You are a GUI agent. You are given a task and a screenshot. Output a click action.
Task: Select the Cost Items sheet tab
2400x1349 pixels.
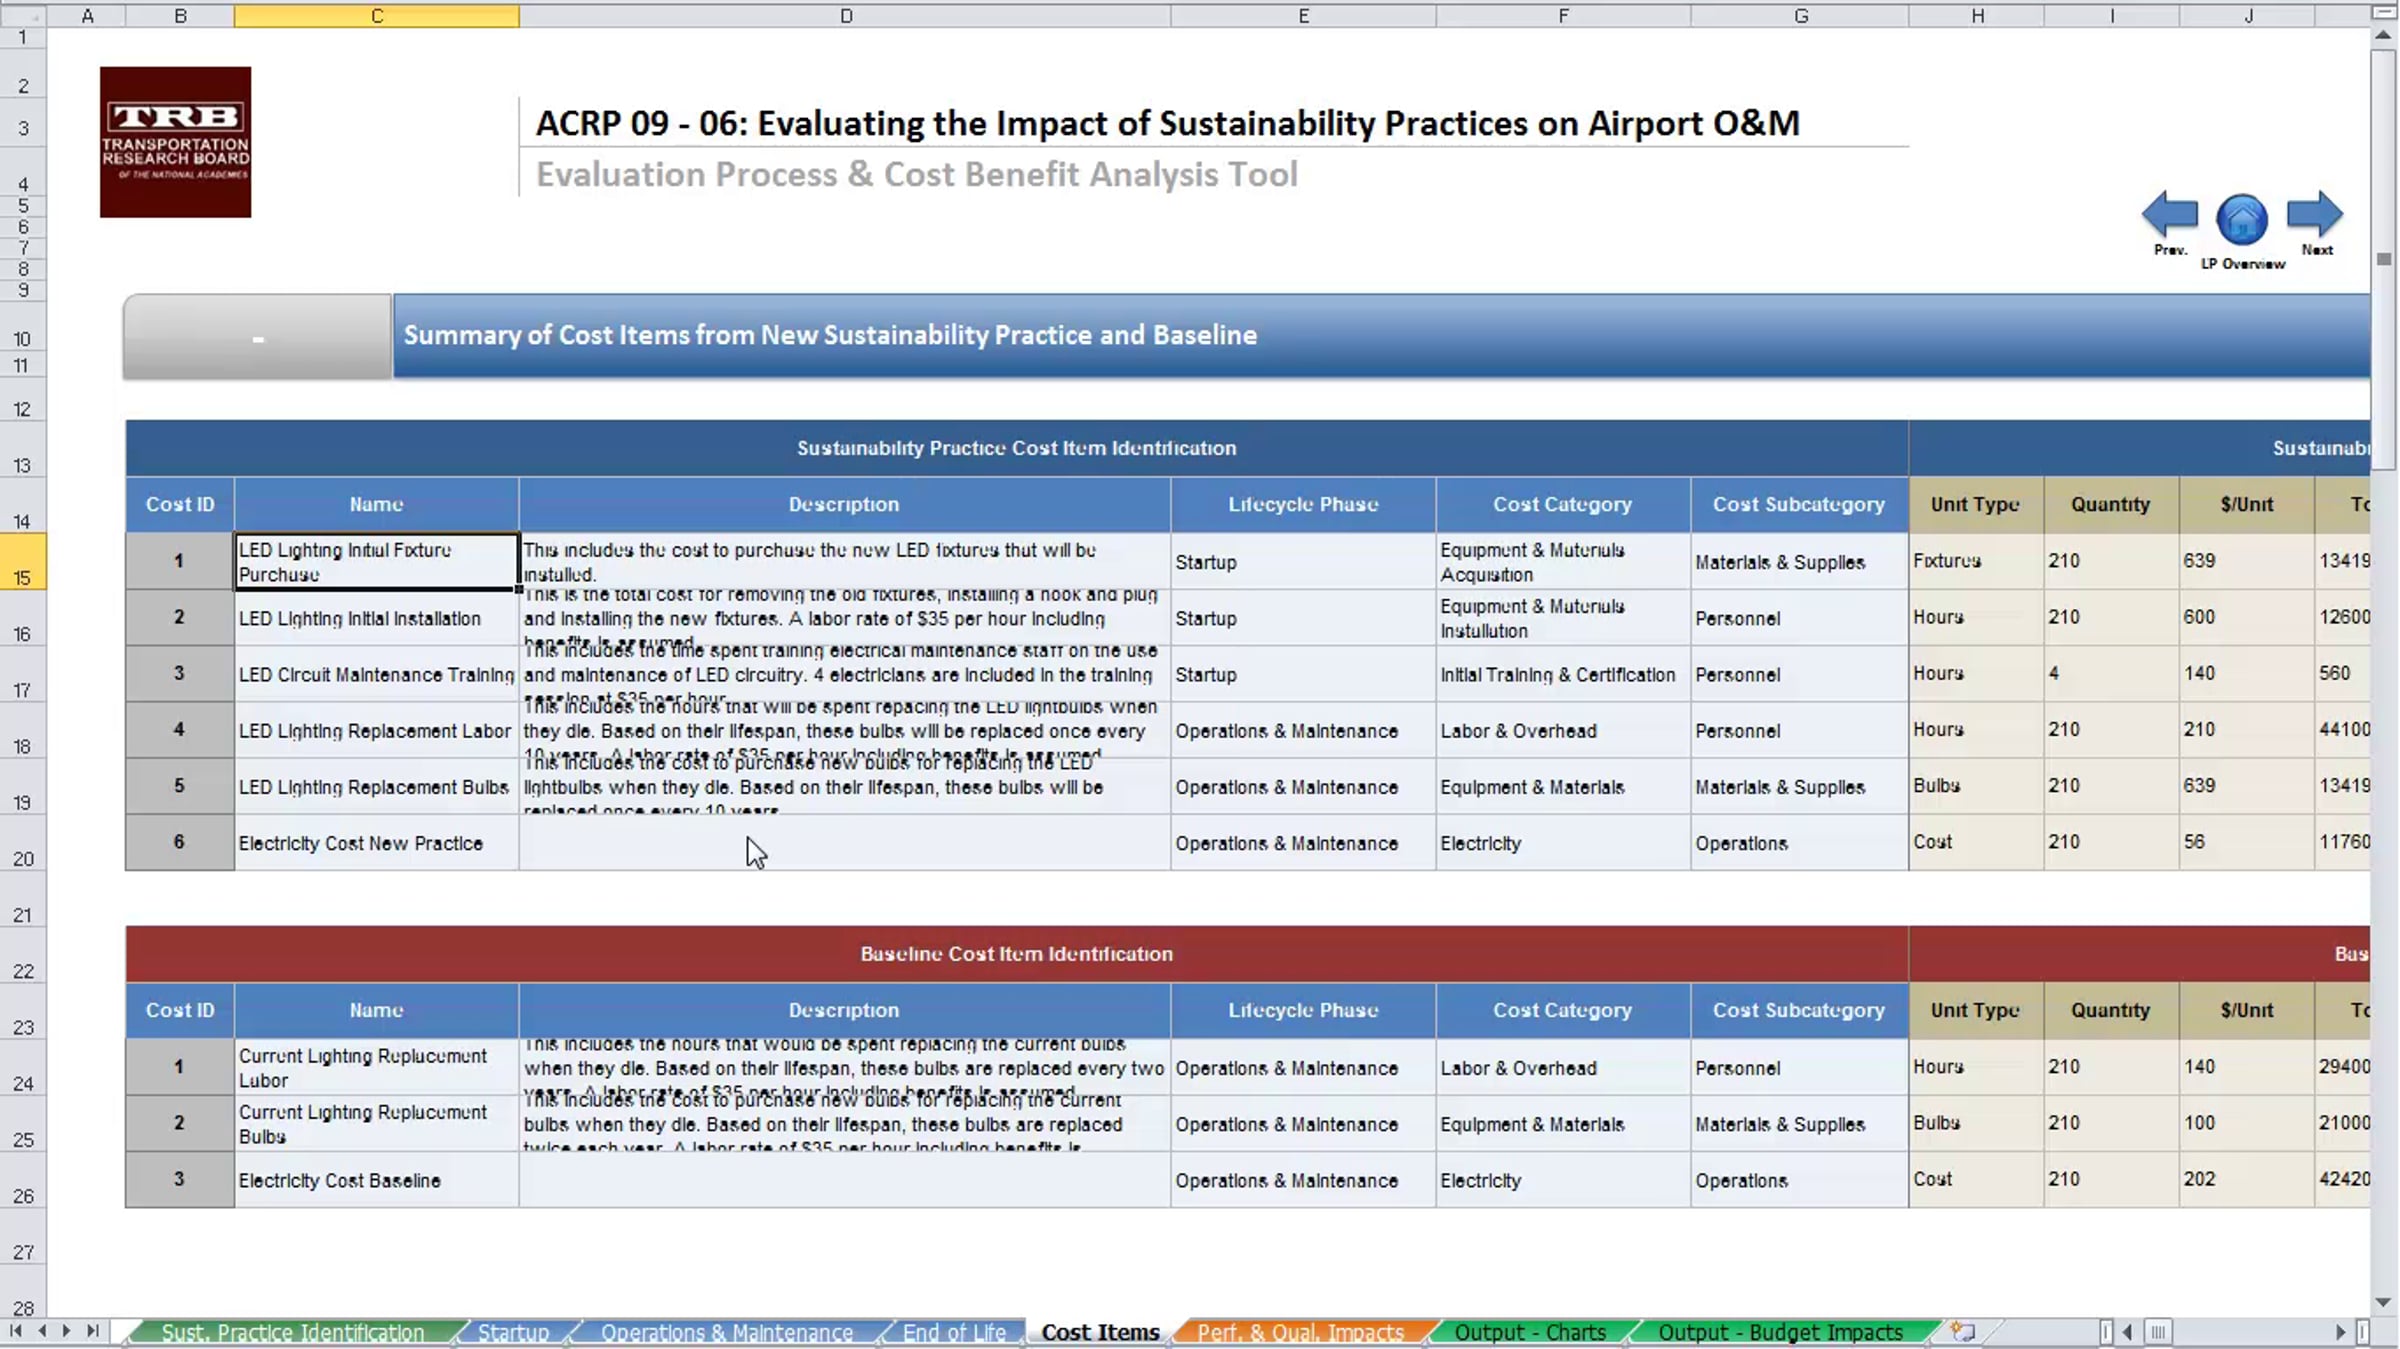click(1100, 1333)
